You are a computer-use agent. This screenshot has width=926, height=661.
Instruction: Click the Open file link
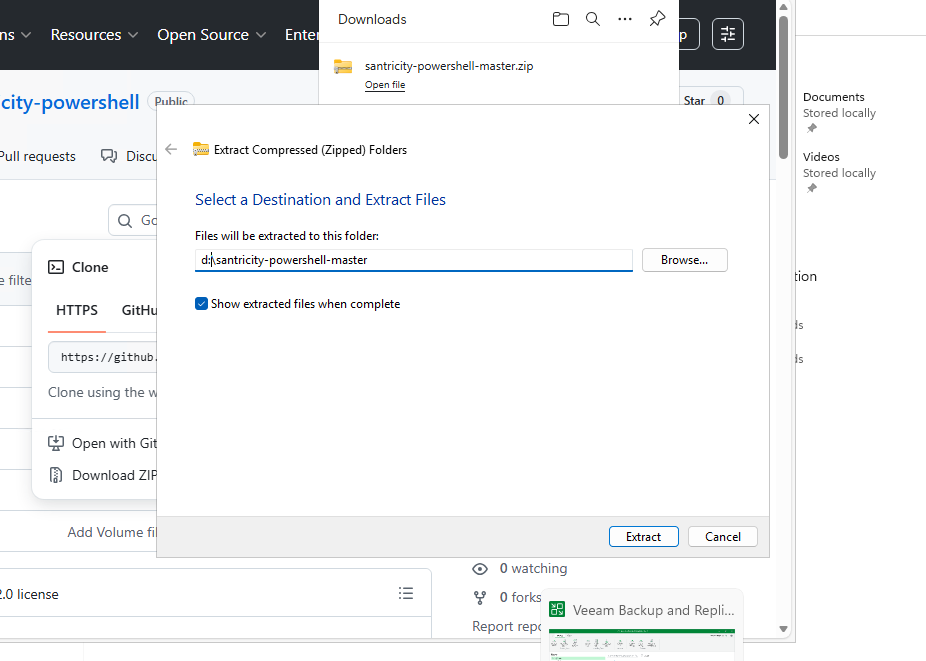385,84
